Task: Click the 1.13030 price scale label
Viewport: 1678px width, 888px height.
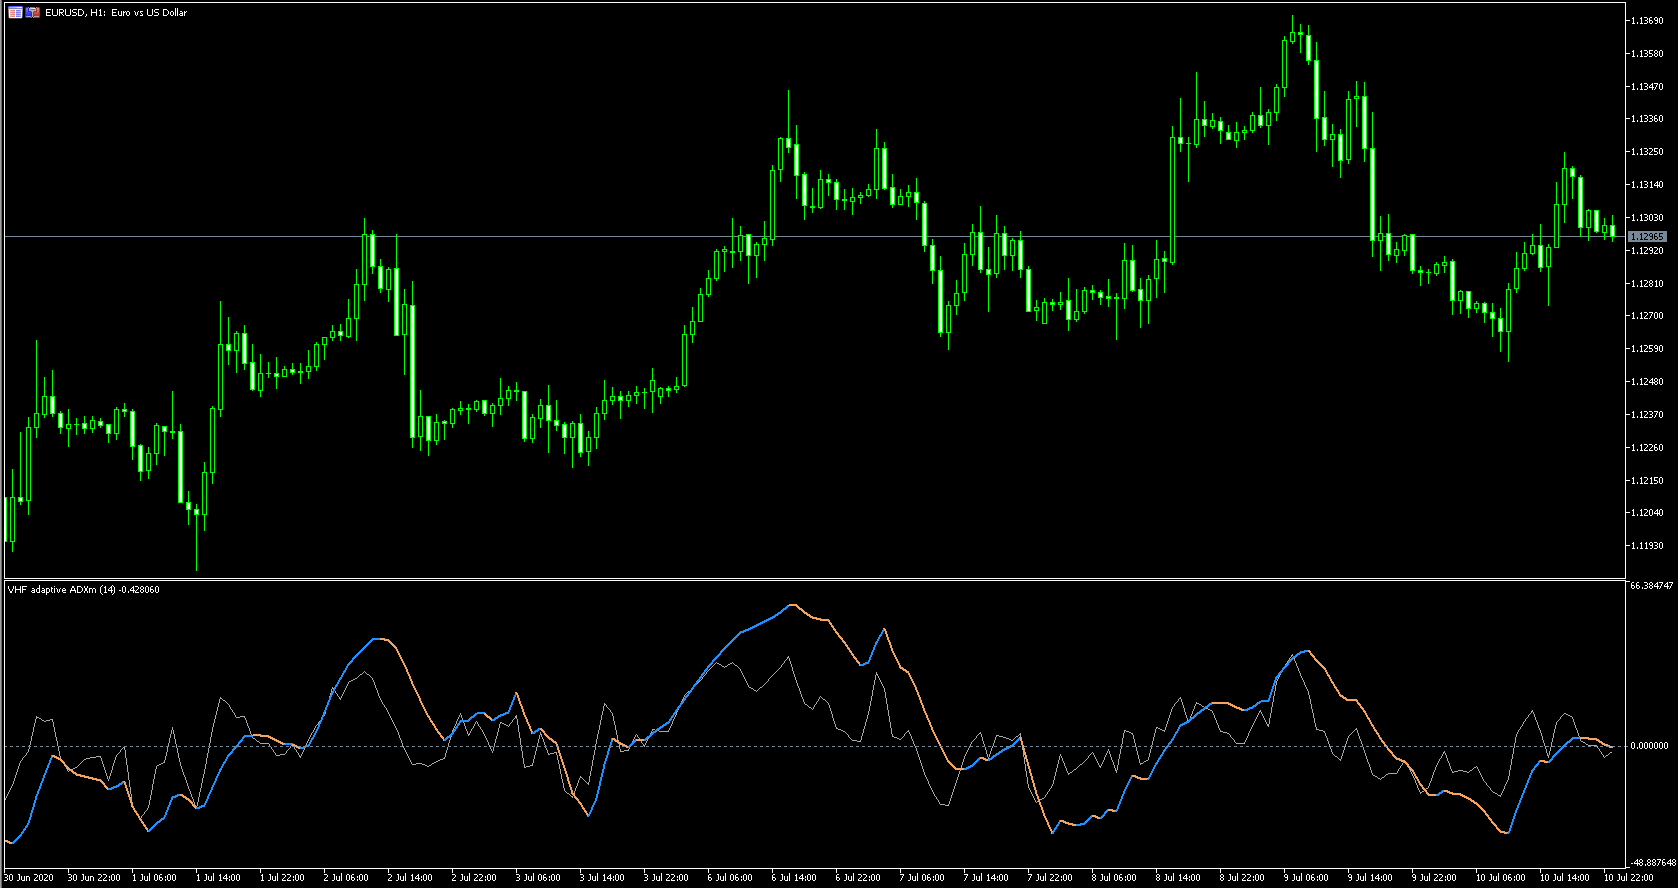Action: coord(1646,218)
